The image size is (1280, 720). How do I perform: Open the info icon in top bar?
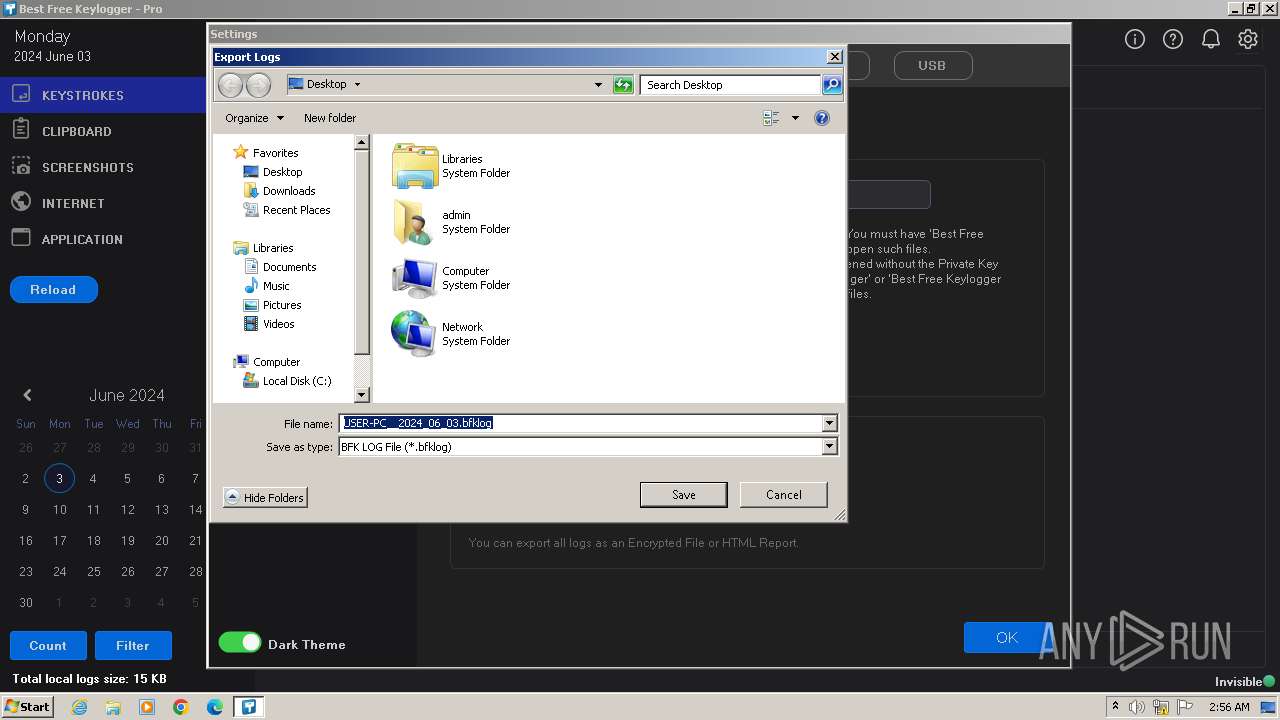[x=1135, y=39]
